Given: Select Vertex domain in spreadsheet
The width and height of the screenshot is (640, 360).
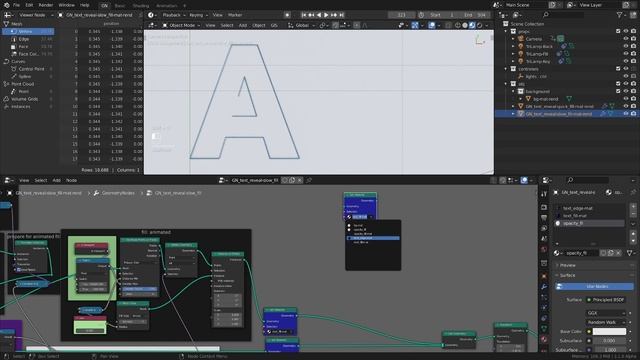Looking at the screenshot, I should 29,31.
